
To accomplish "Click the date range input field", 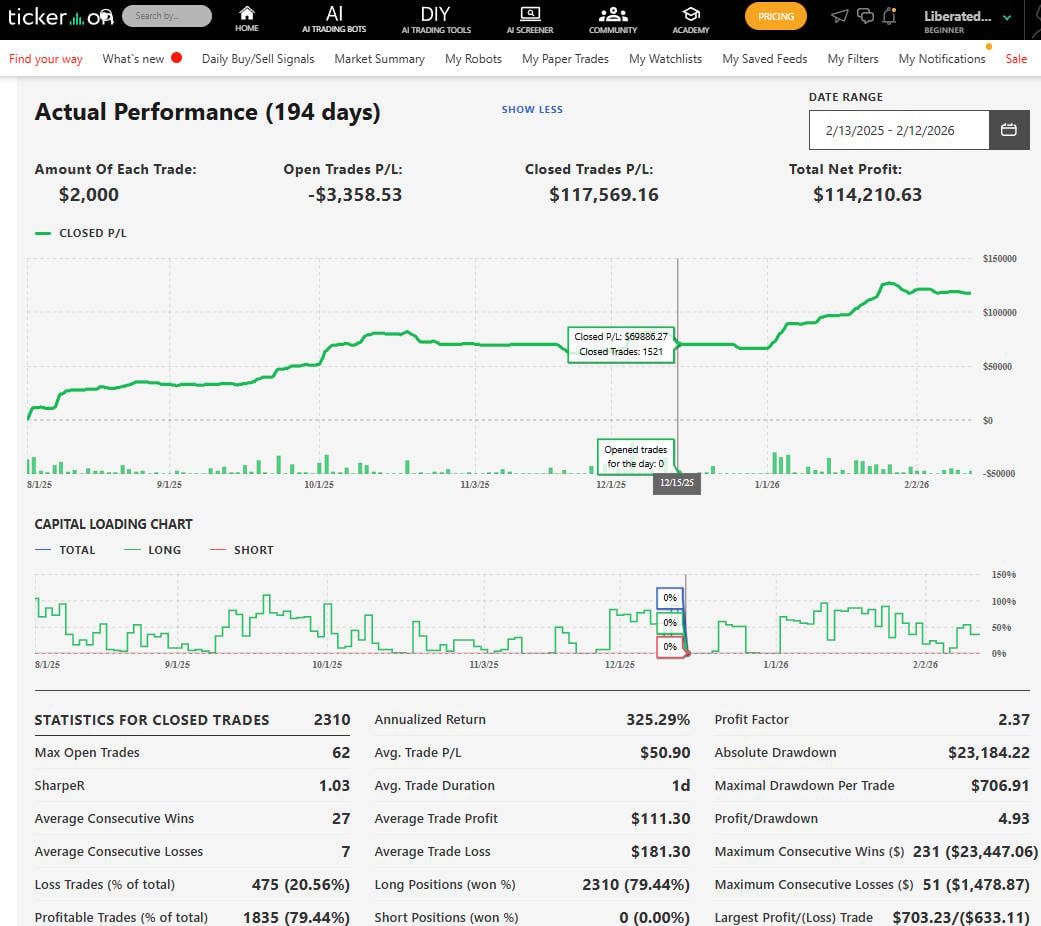I will pyautogui.click(x=899, y=130).
